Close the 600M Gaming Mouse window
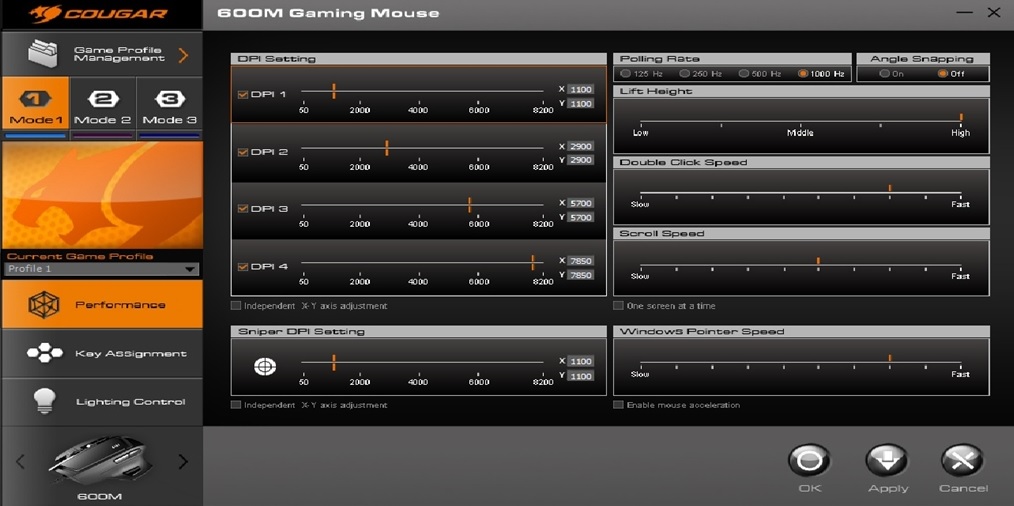Screen dimensions: 1014x506 tap(993, 12)
